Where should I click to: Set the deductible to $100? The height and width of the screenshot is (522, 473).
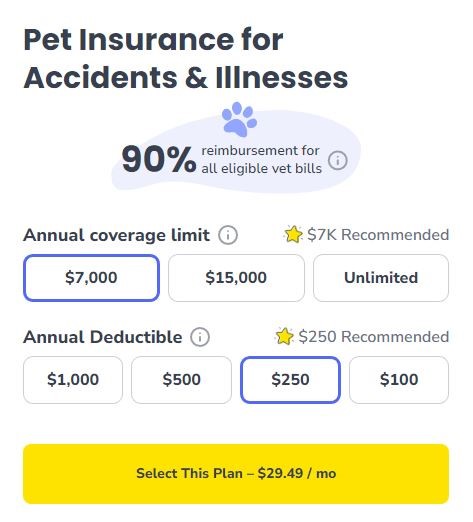[x=399, y=380]
